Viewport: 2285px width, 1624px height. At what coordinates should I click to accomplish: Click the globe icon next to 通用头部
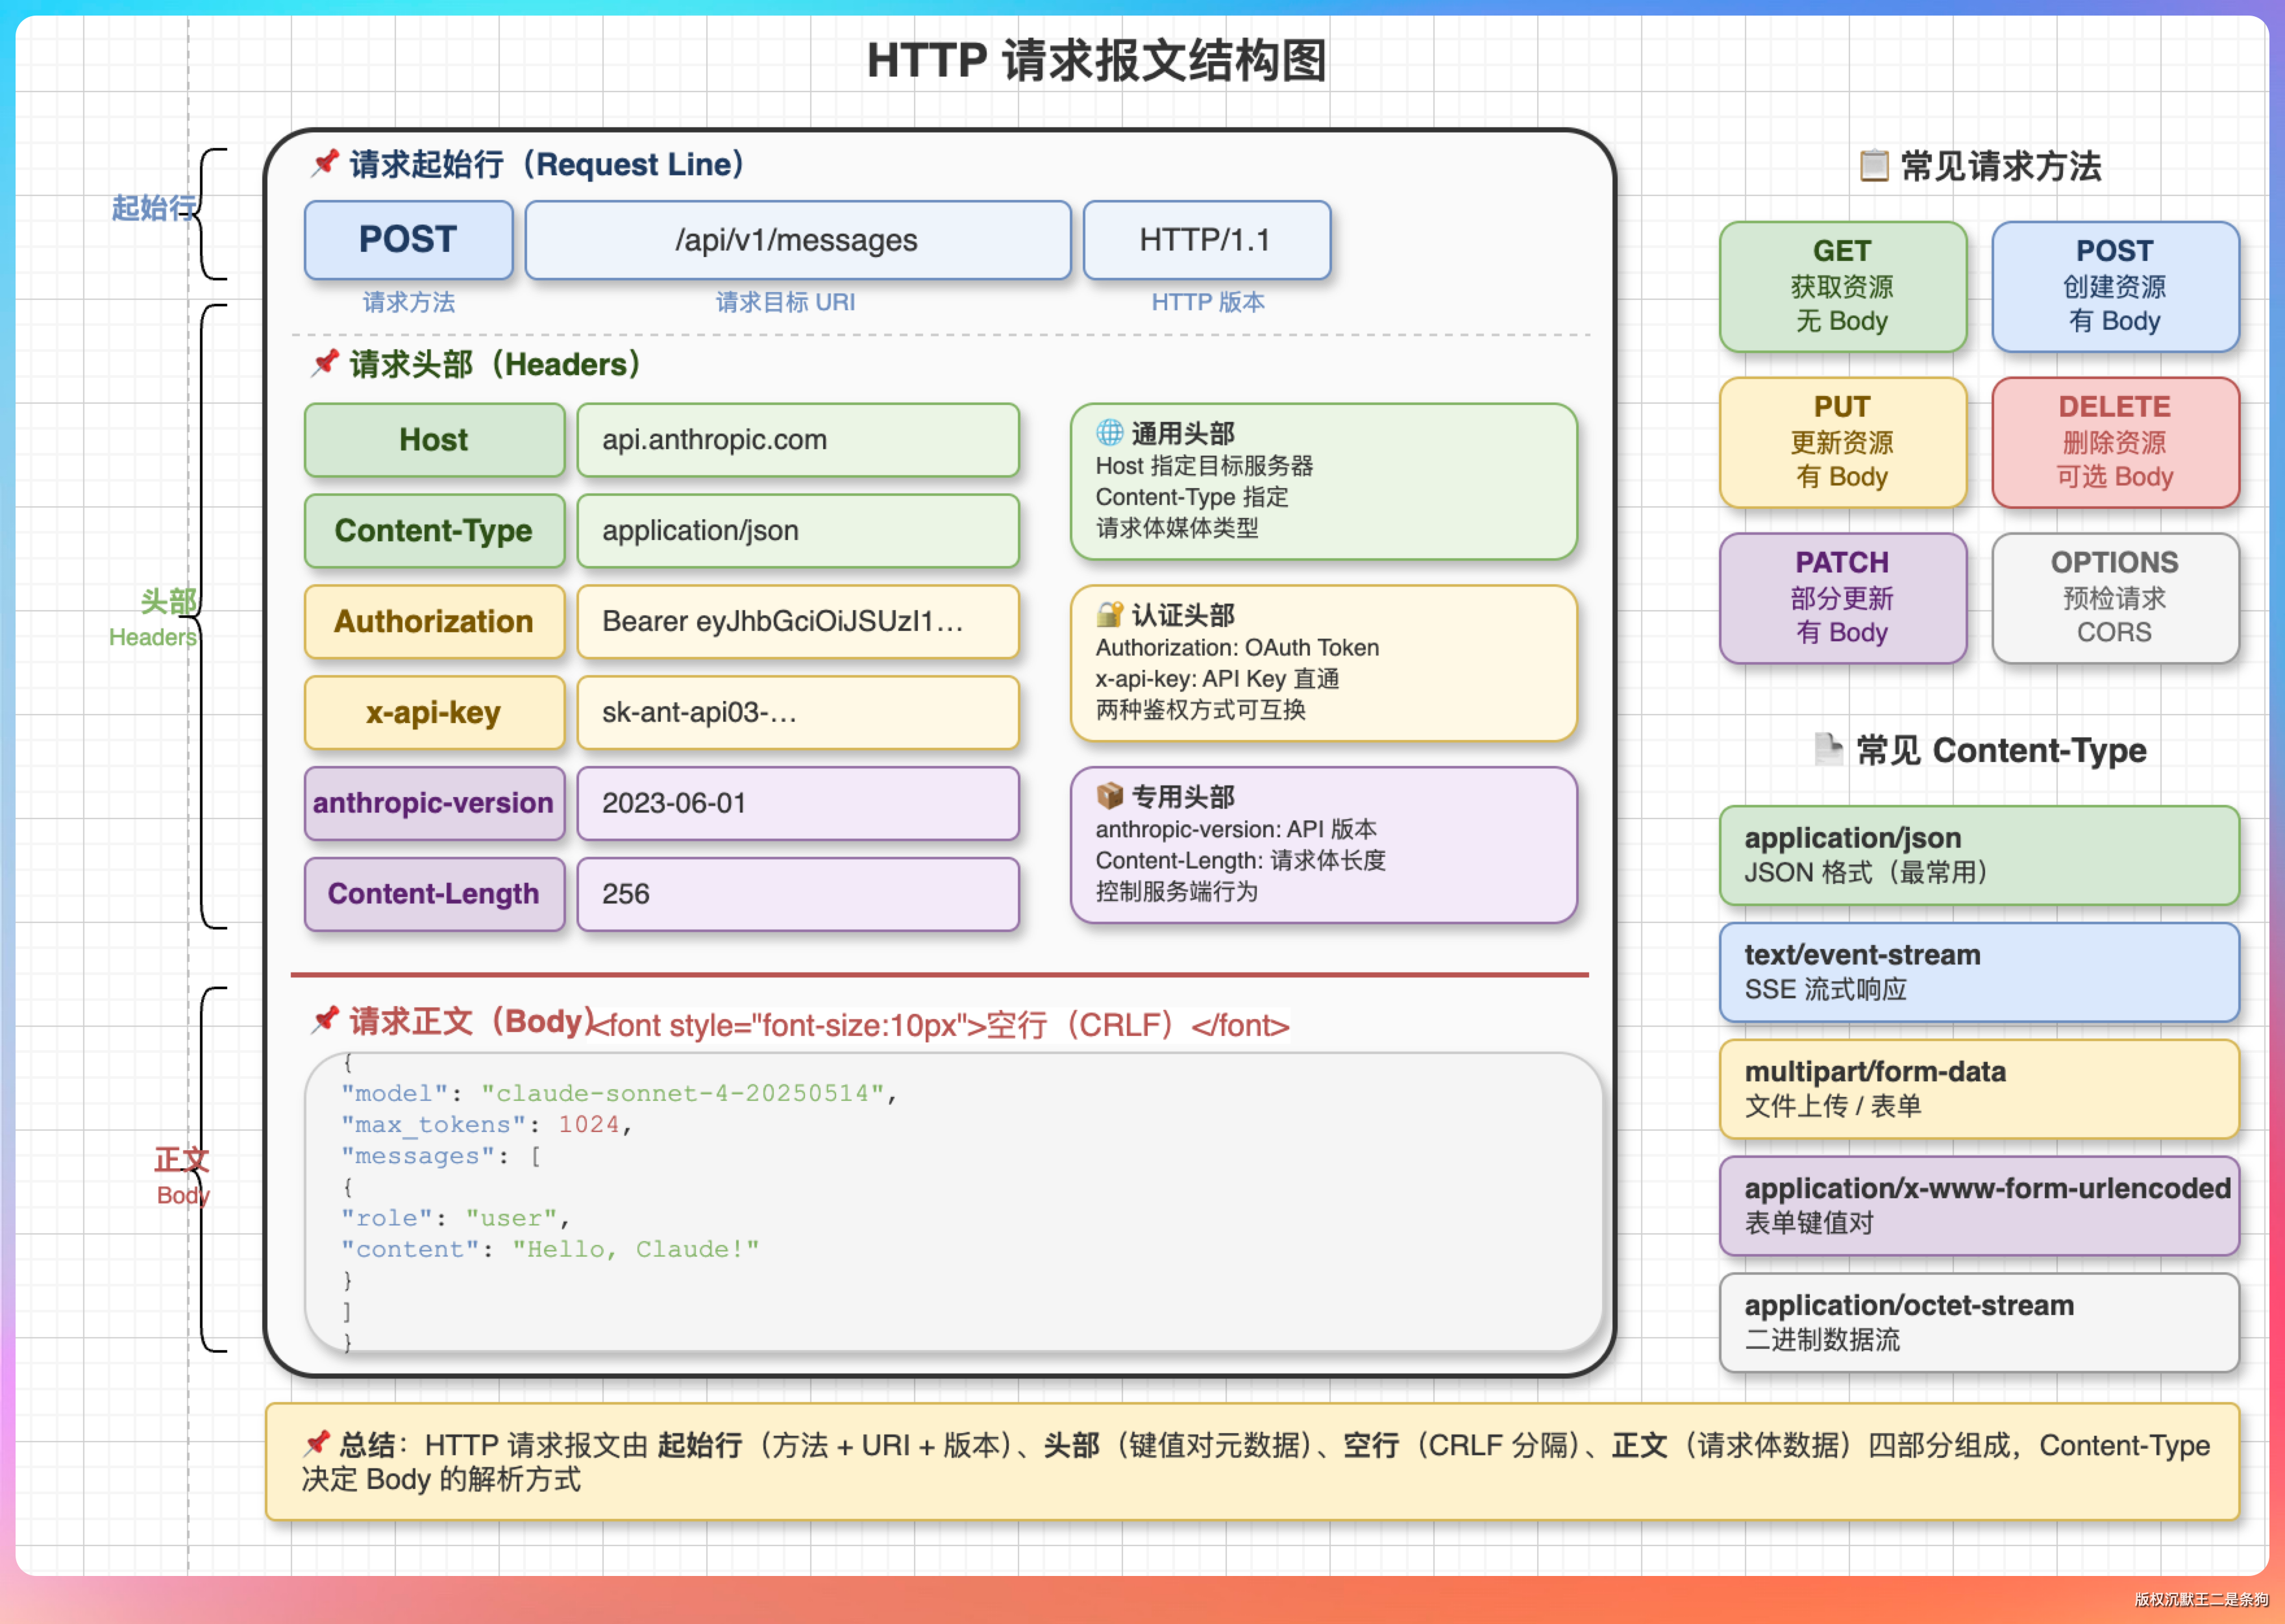pos(1109,432)
